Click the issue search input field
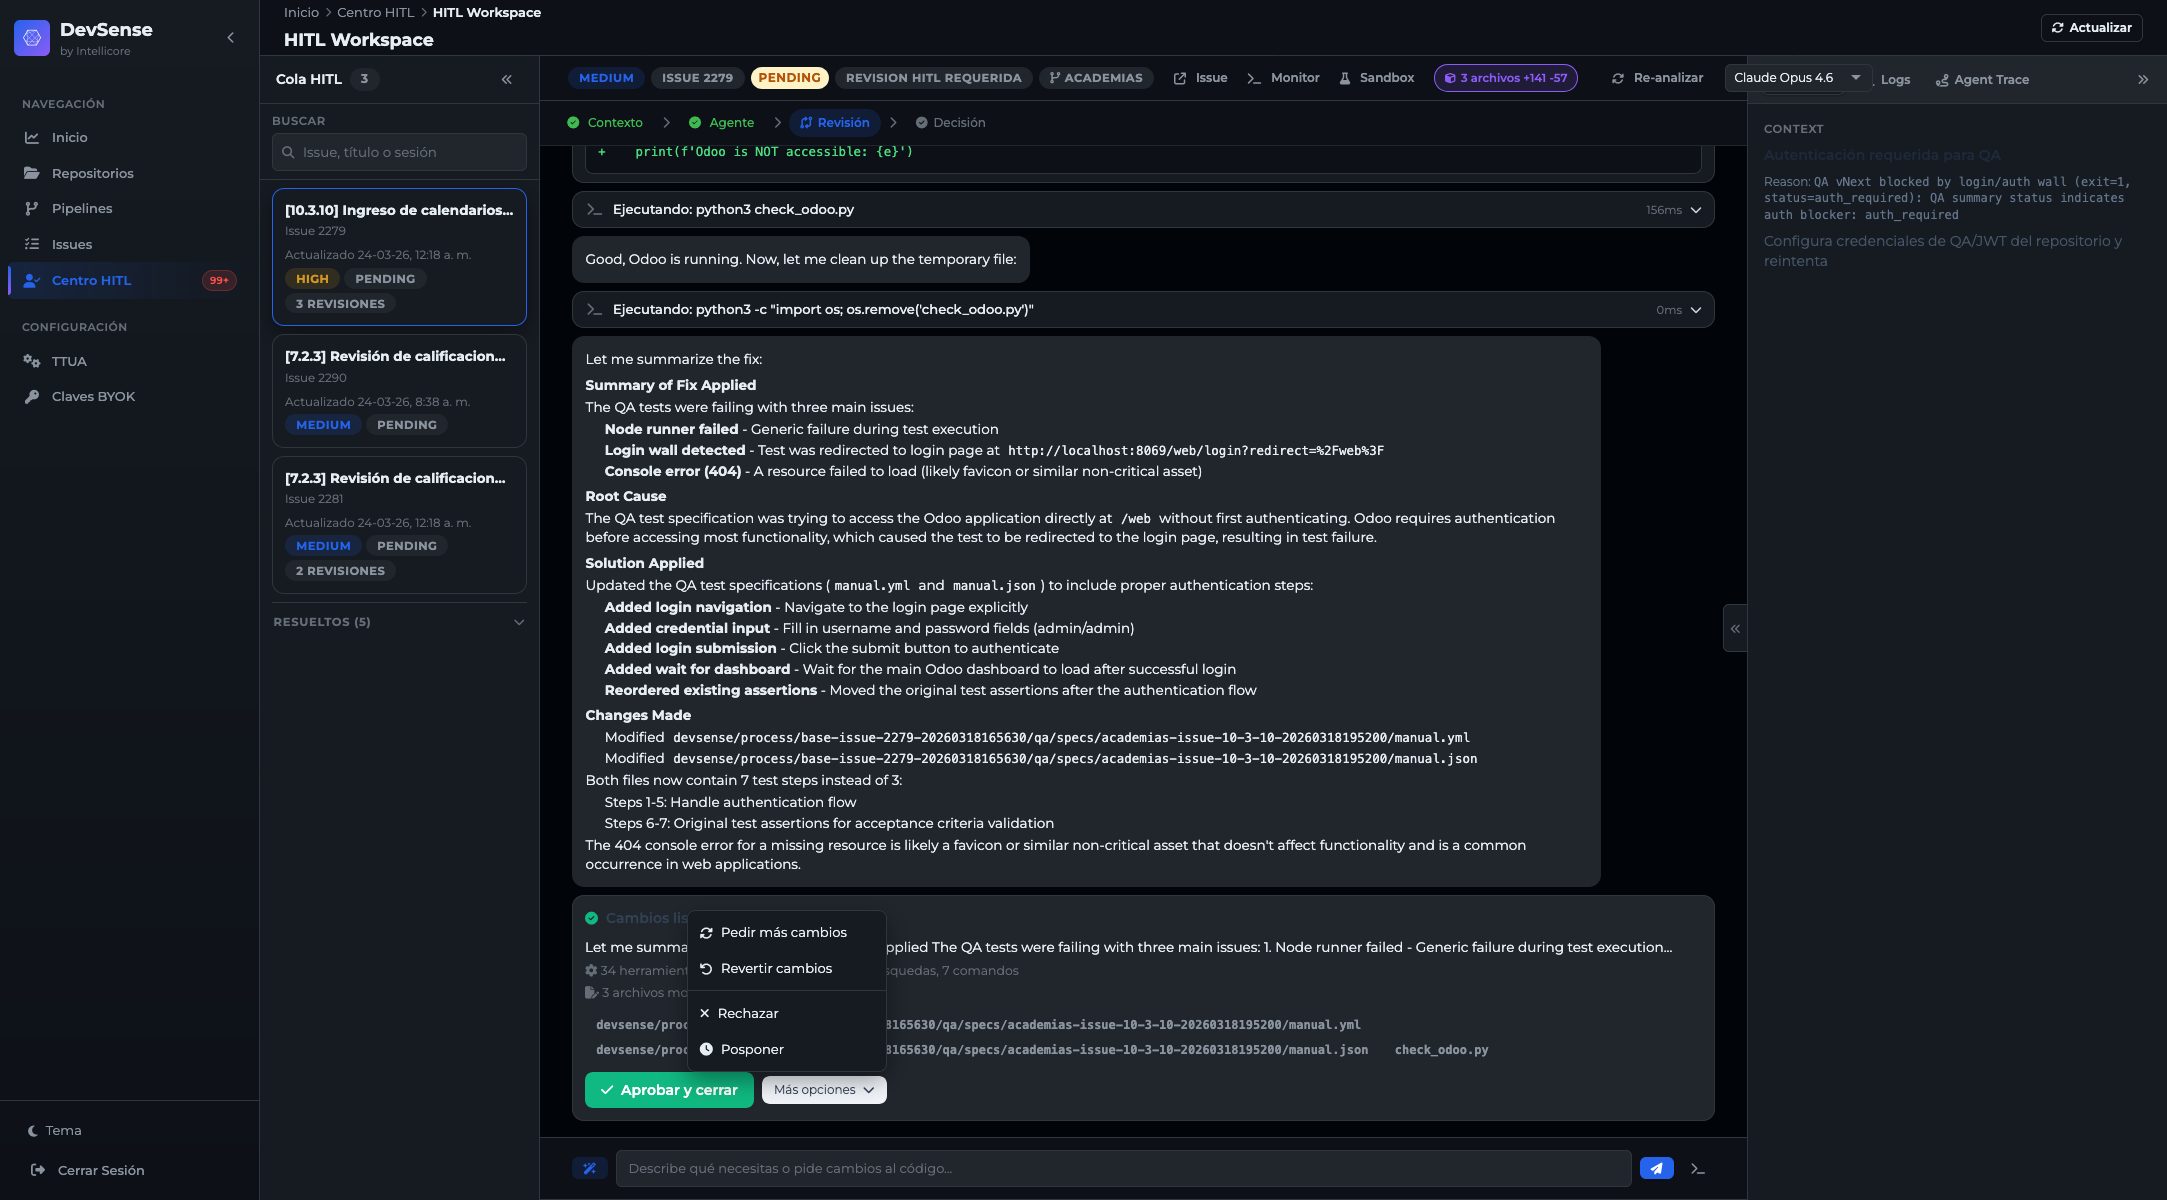Image resolution: width=2167 pixels, height=1200 pixels. pos(399,152)
